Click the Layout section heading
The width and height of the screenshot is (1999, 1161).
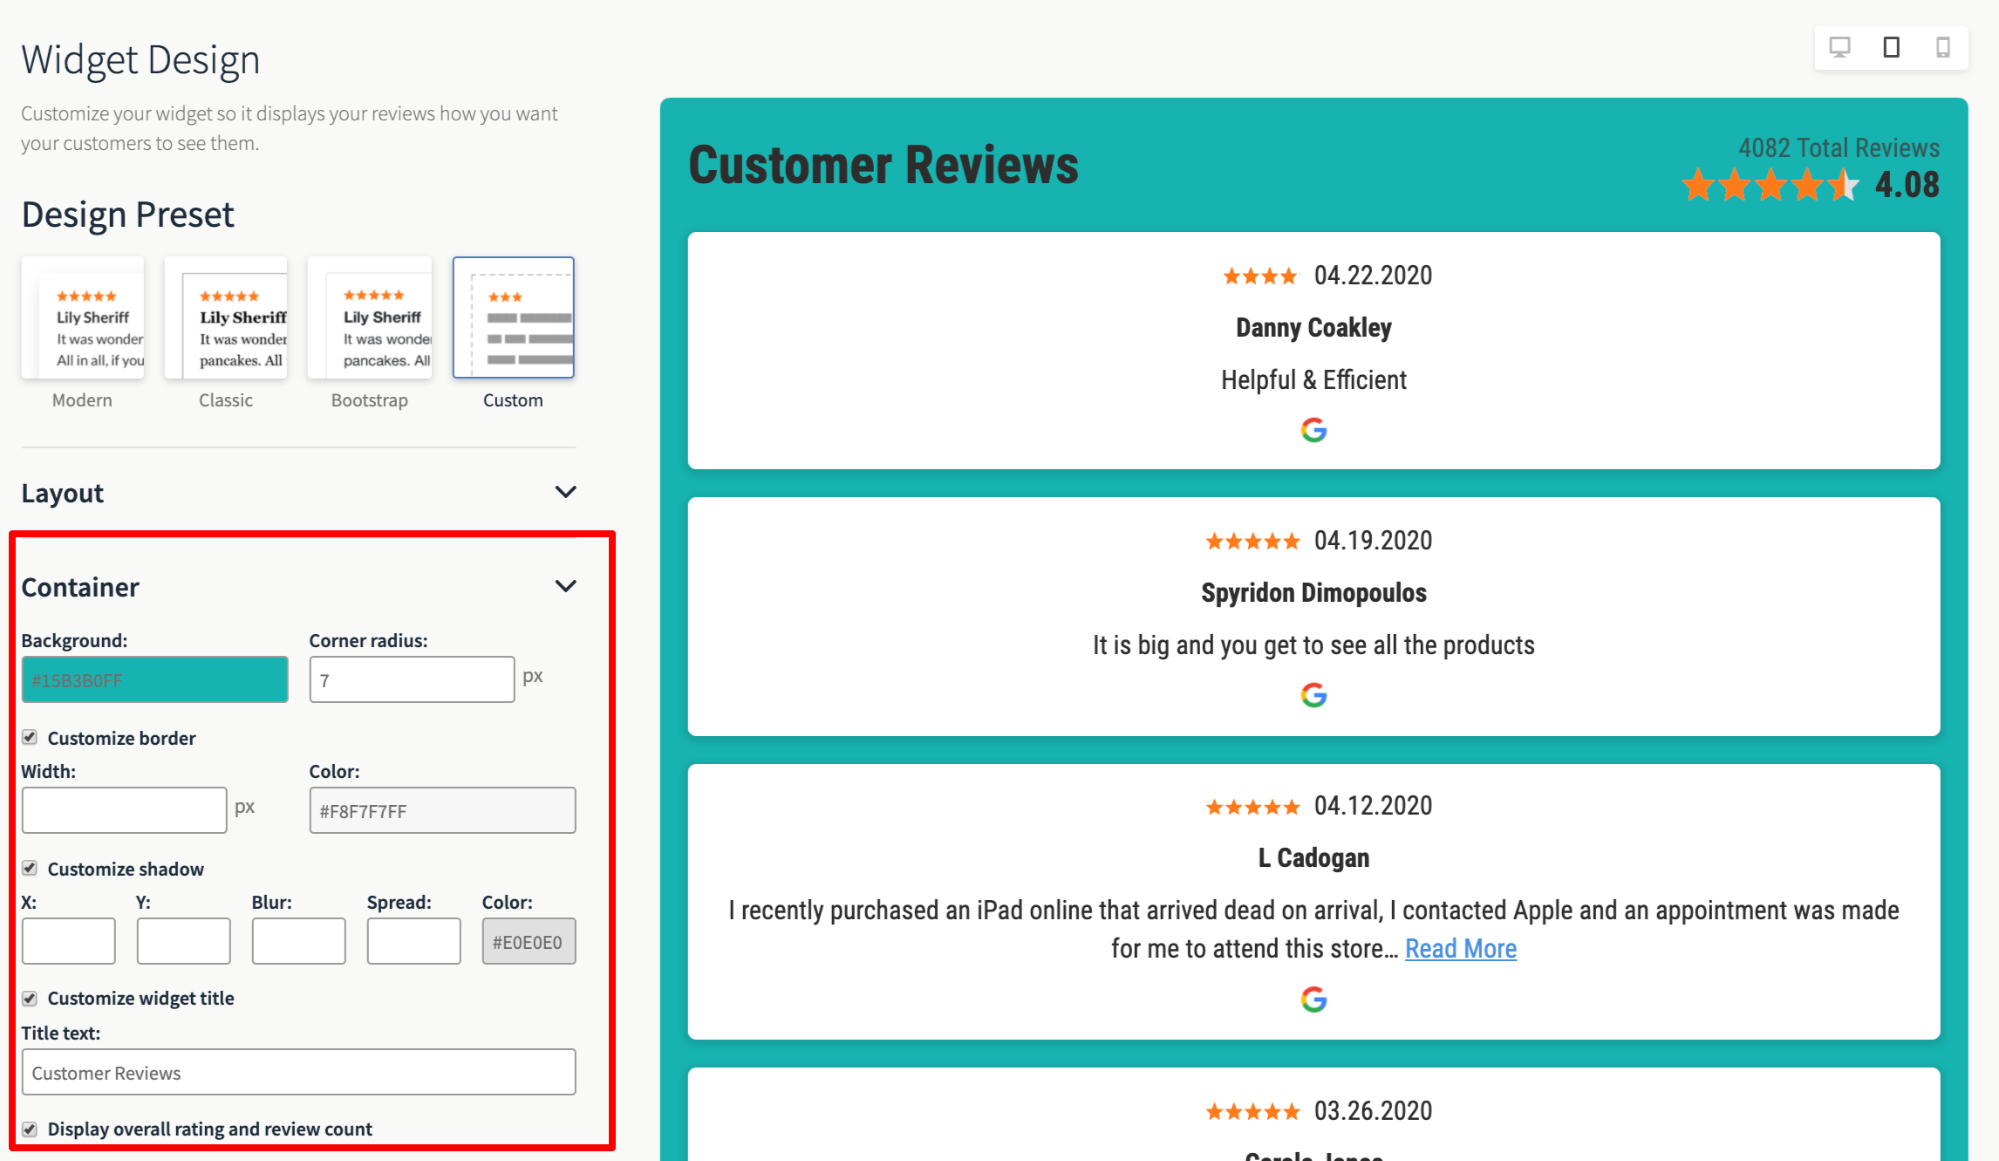click(x=62, y=493)
